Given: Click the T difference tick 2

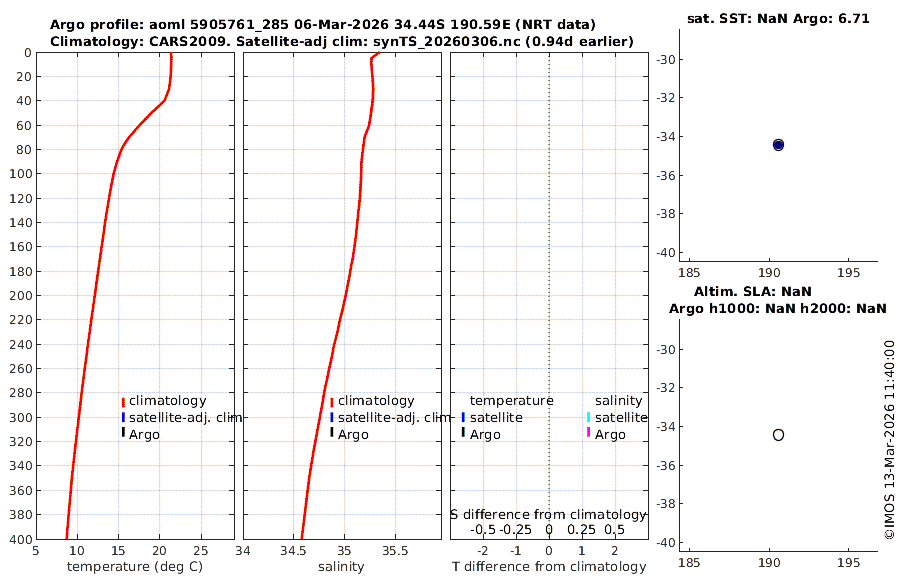Looking at the screenshot, I should tap(615, 551).
